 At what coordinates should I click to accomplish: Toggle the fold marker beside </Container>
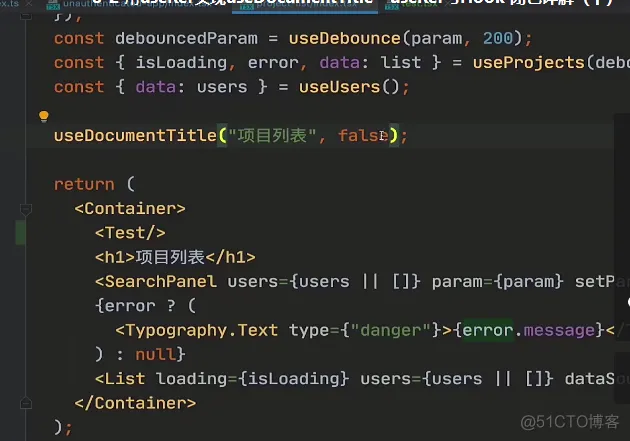click(x=26, y=403)
